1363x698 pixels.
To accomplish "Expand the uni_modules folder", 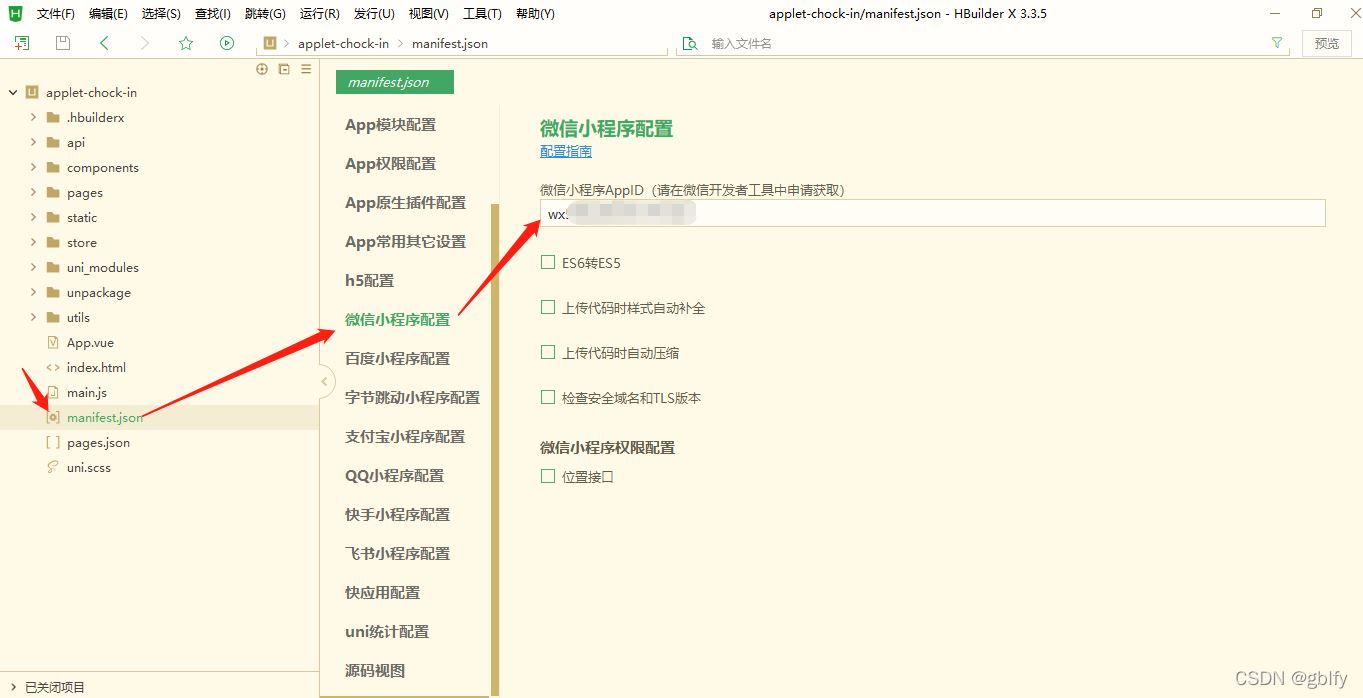I will click(31, 267).
